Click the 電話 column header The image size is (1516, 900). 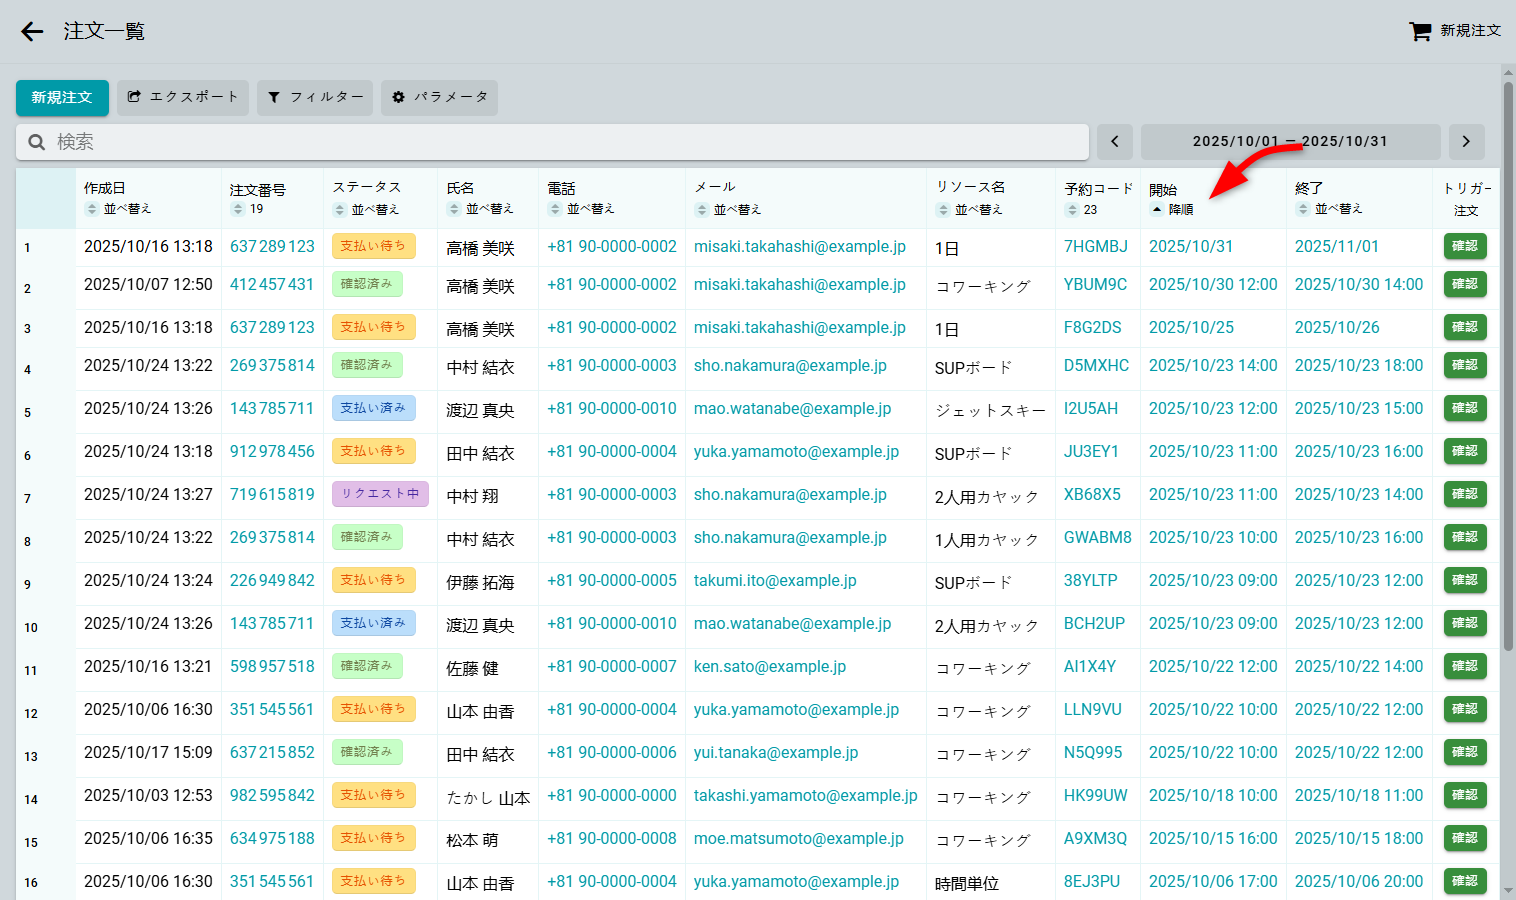click(x=561, y=188)
